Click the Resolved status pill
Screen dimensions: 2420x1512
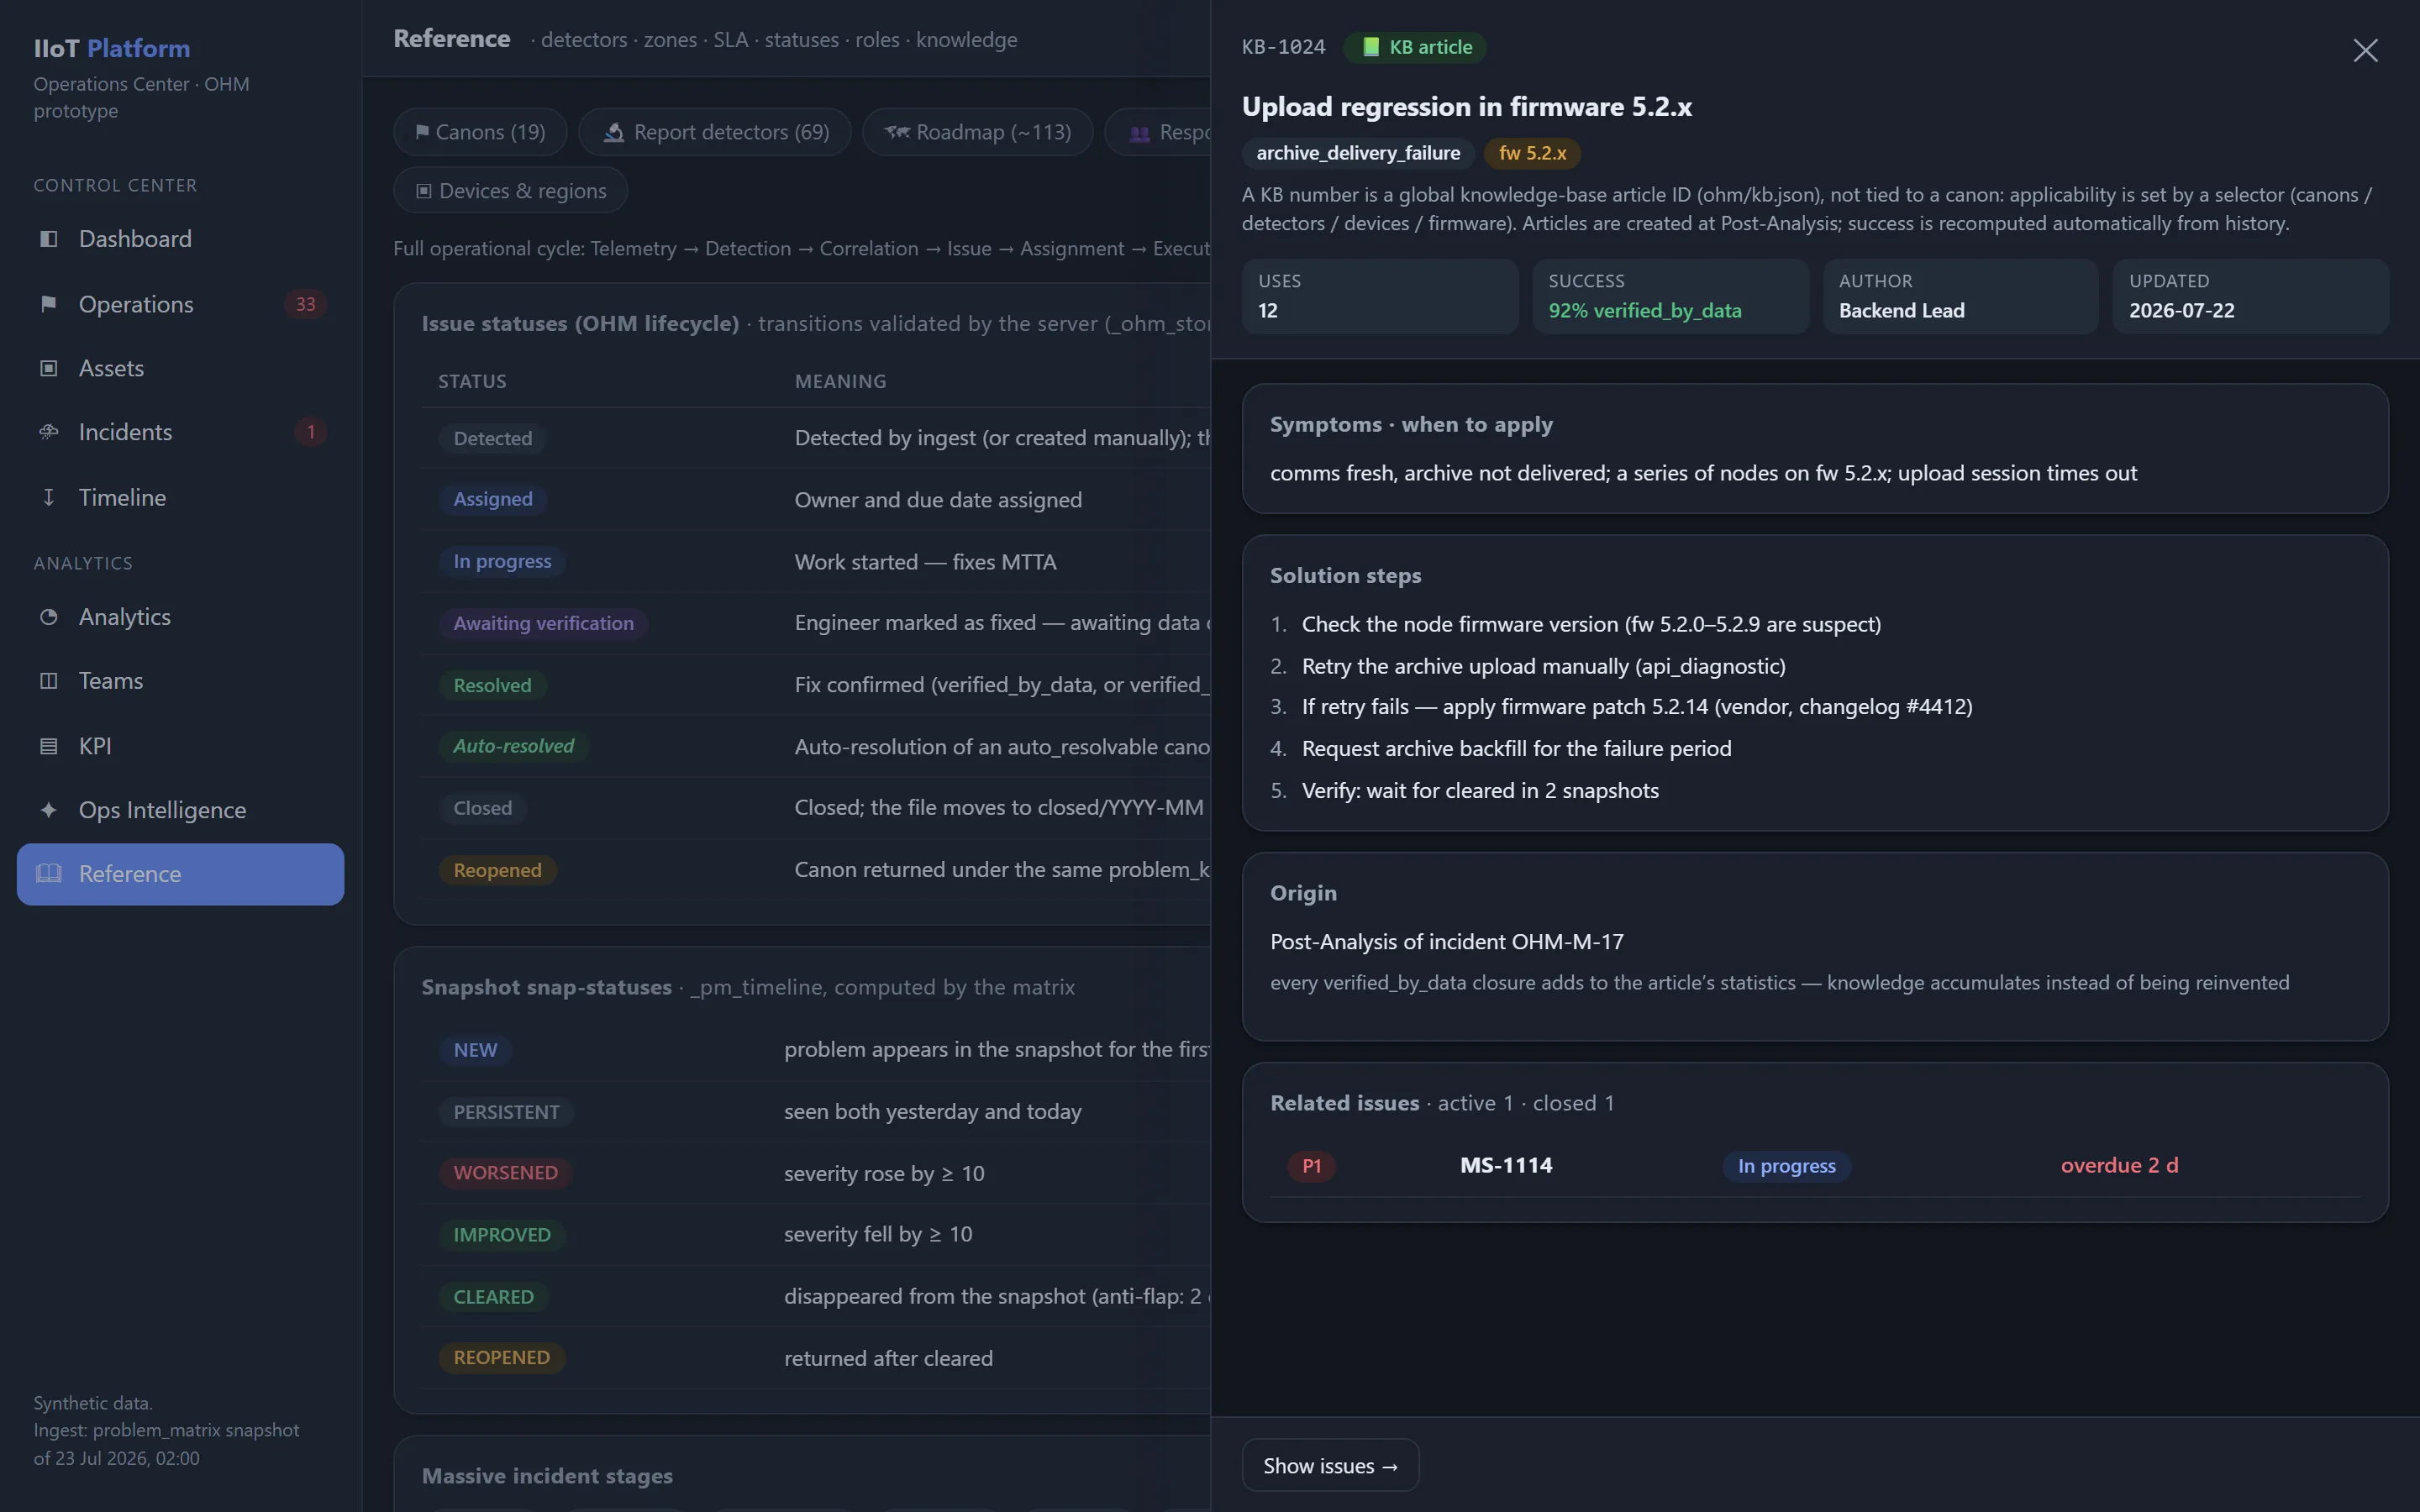click(x=492, y=685)
